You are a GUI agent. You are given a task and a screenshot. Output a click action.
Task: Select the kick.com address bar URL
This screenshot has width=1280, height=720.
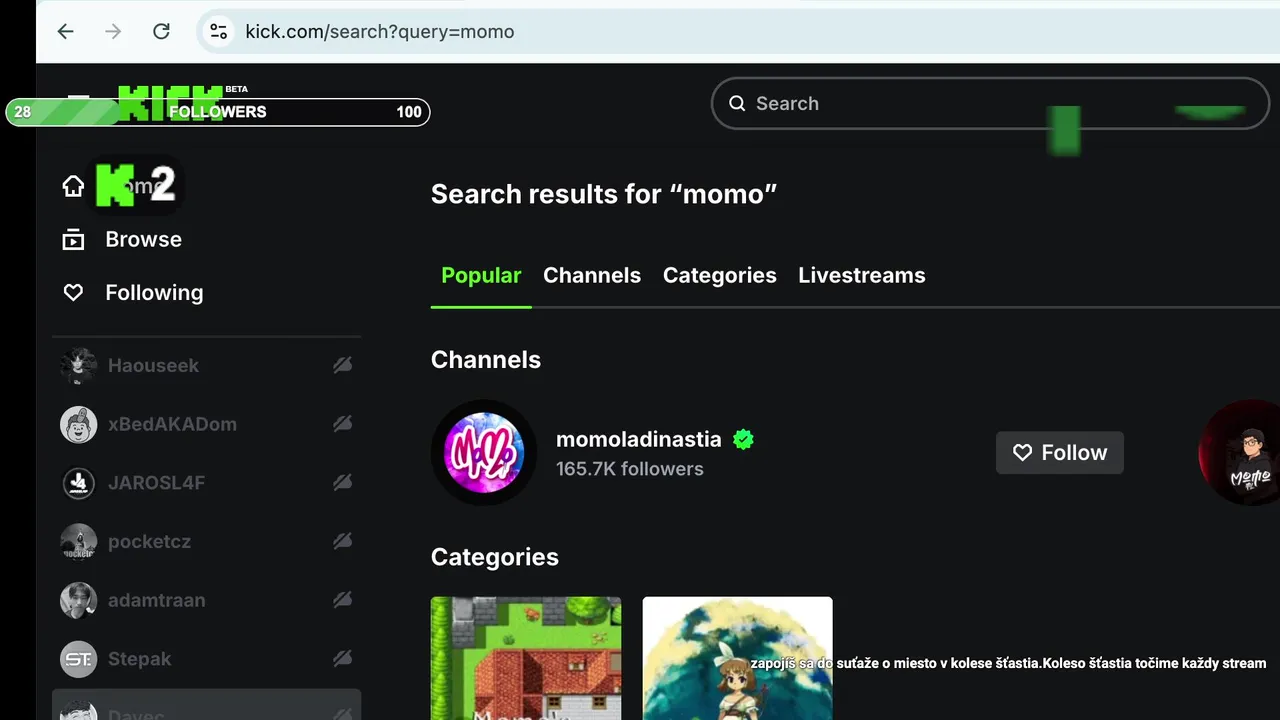[380, 32]
